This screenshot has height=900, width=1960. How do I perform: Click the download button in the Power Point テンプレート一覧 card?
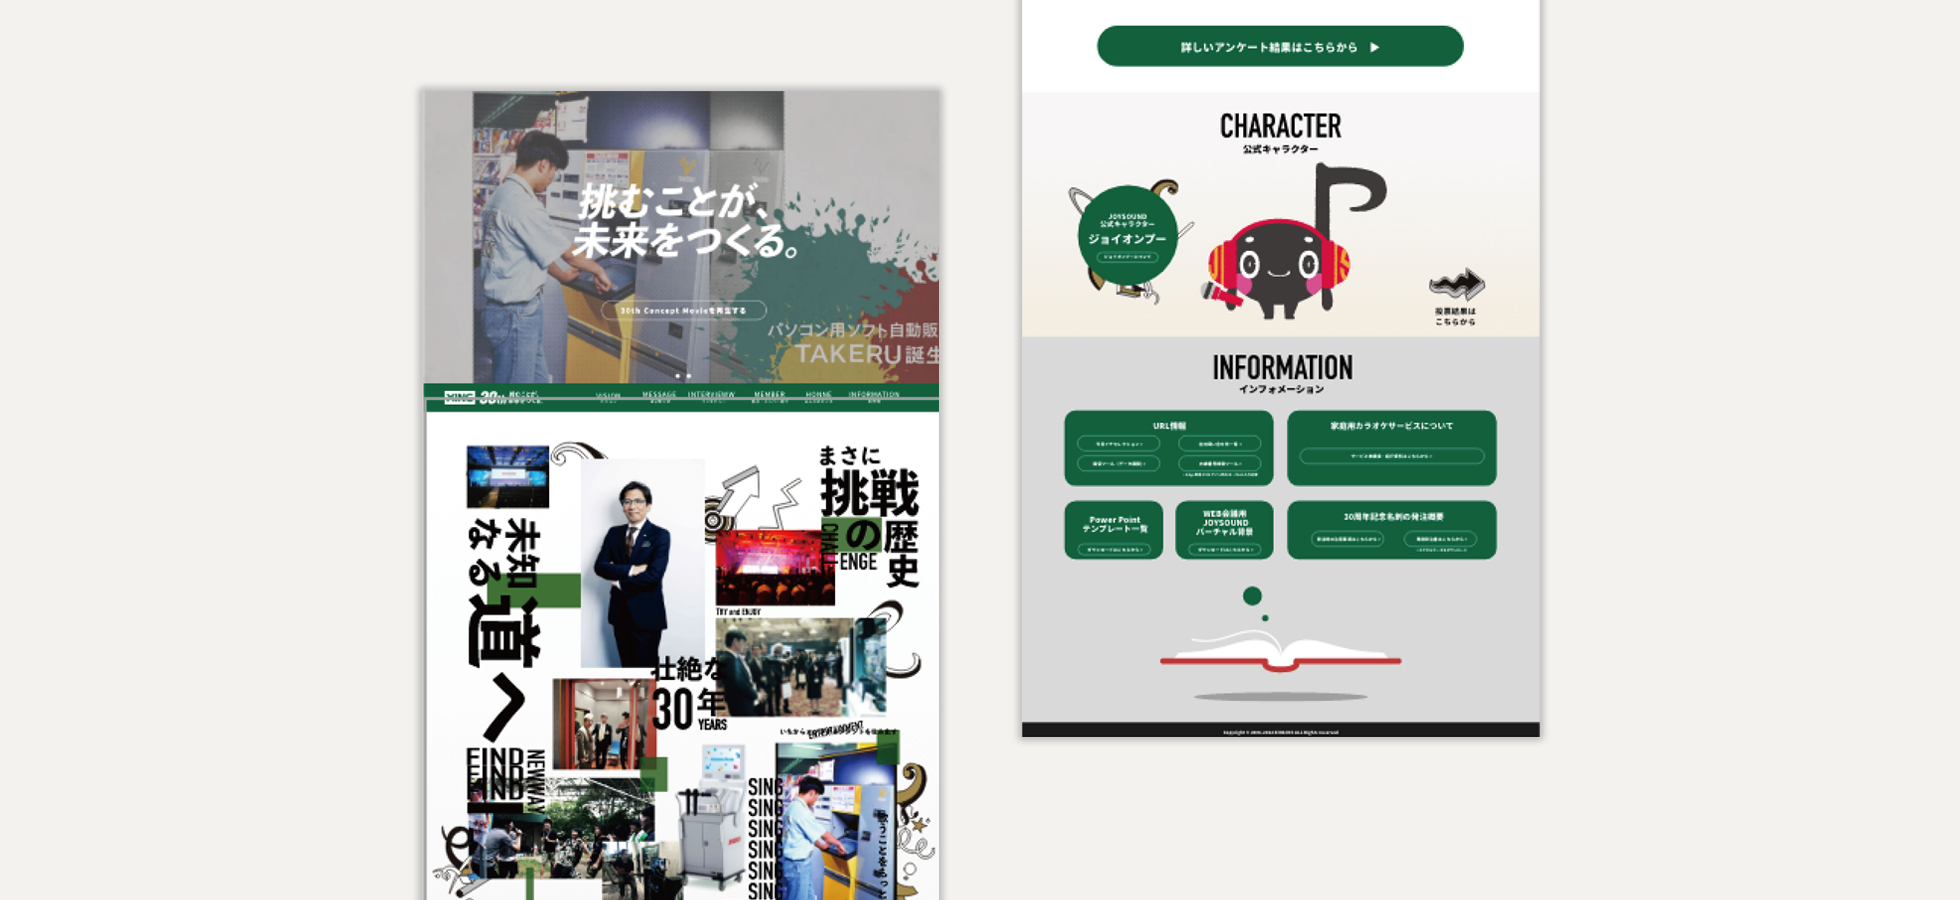[x=1113, y=549]
